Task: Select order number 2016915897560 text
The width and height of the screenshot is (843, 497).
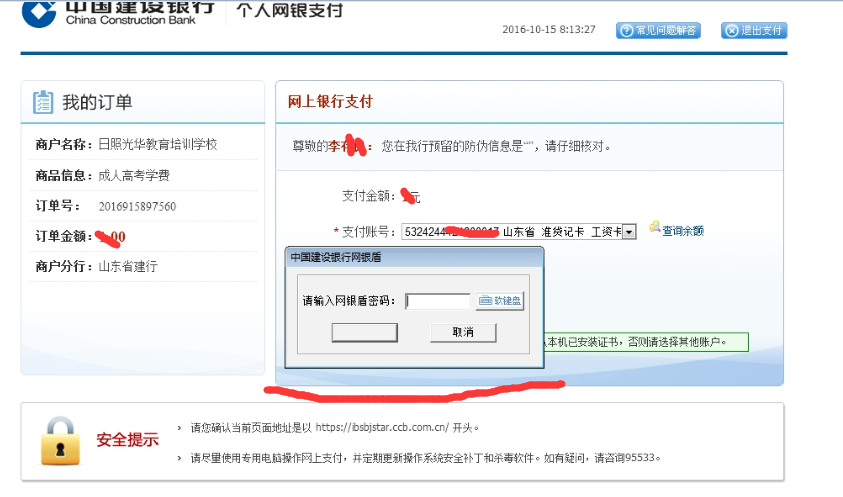Action: [137, 207]
